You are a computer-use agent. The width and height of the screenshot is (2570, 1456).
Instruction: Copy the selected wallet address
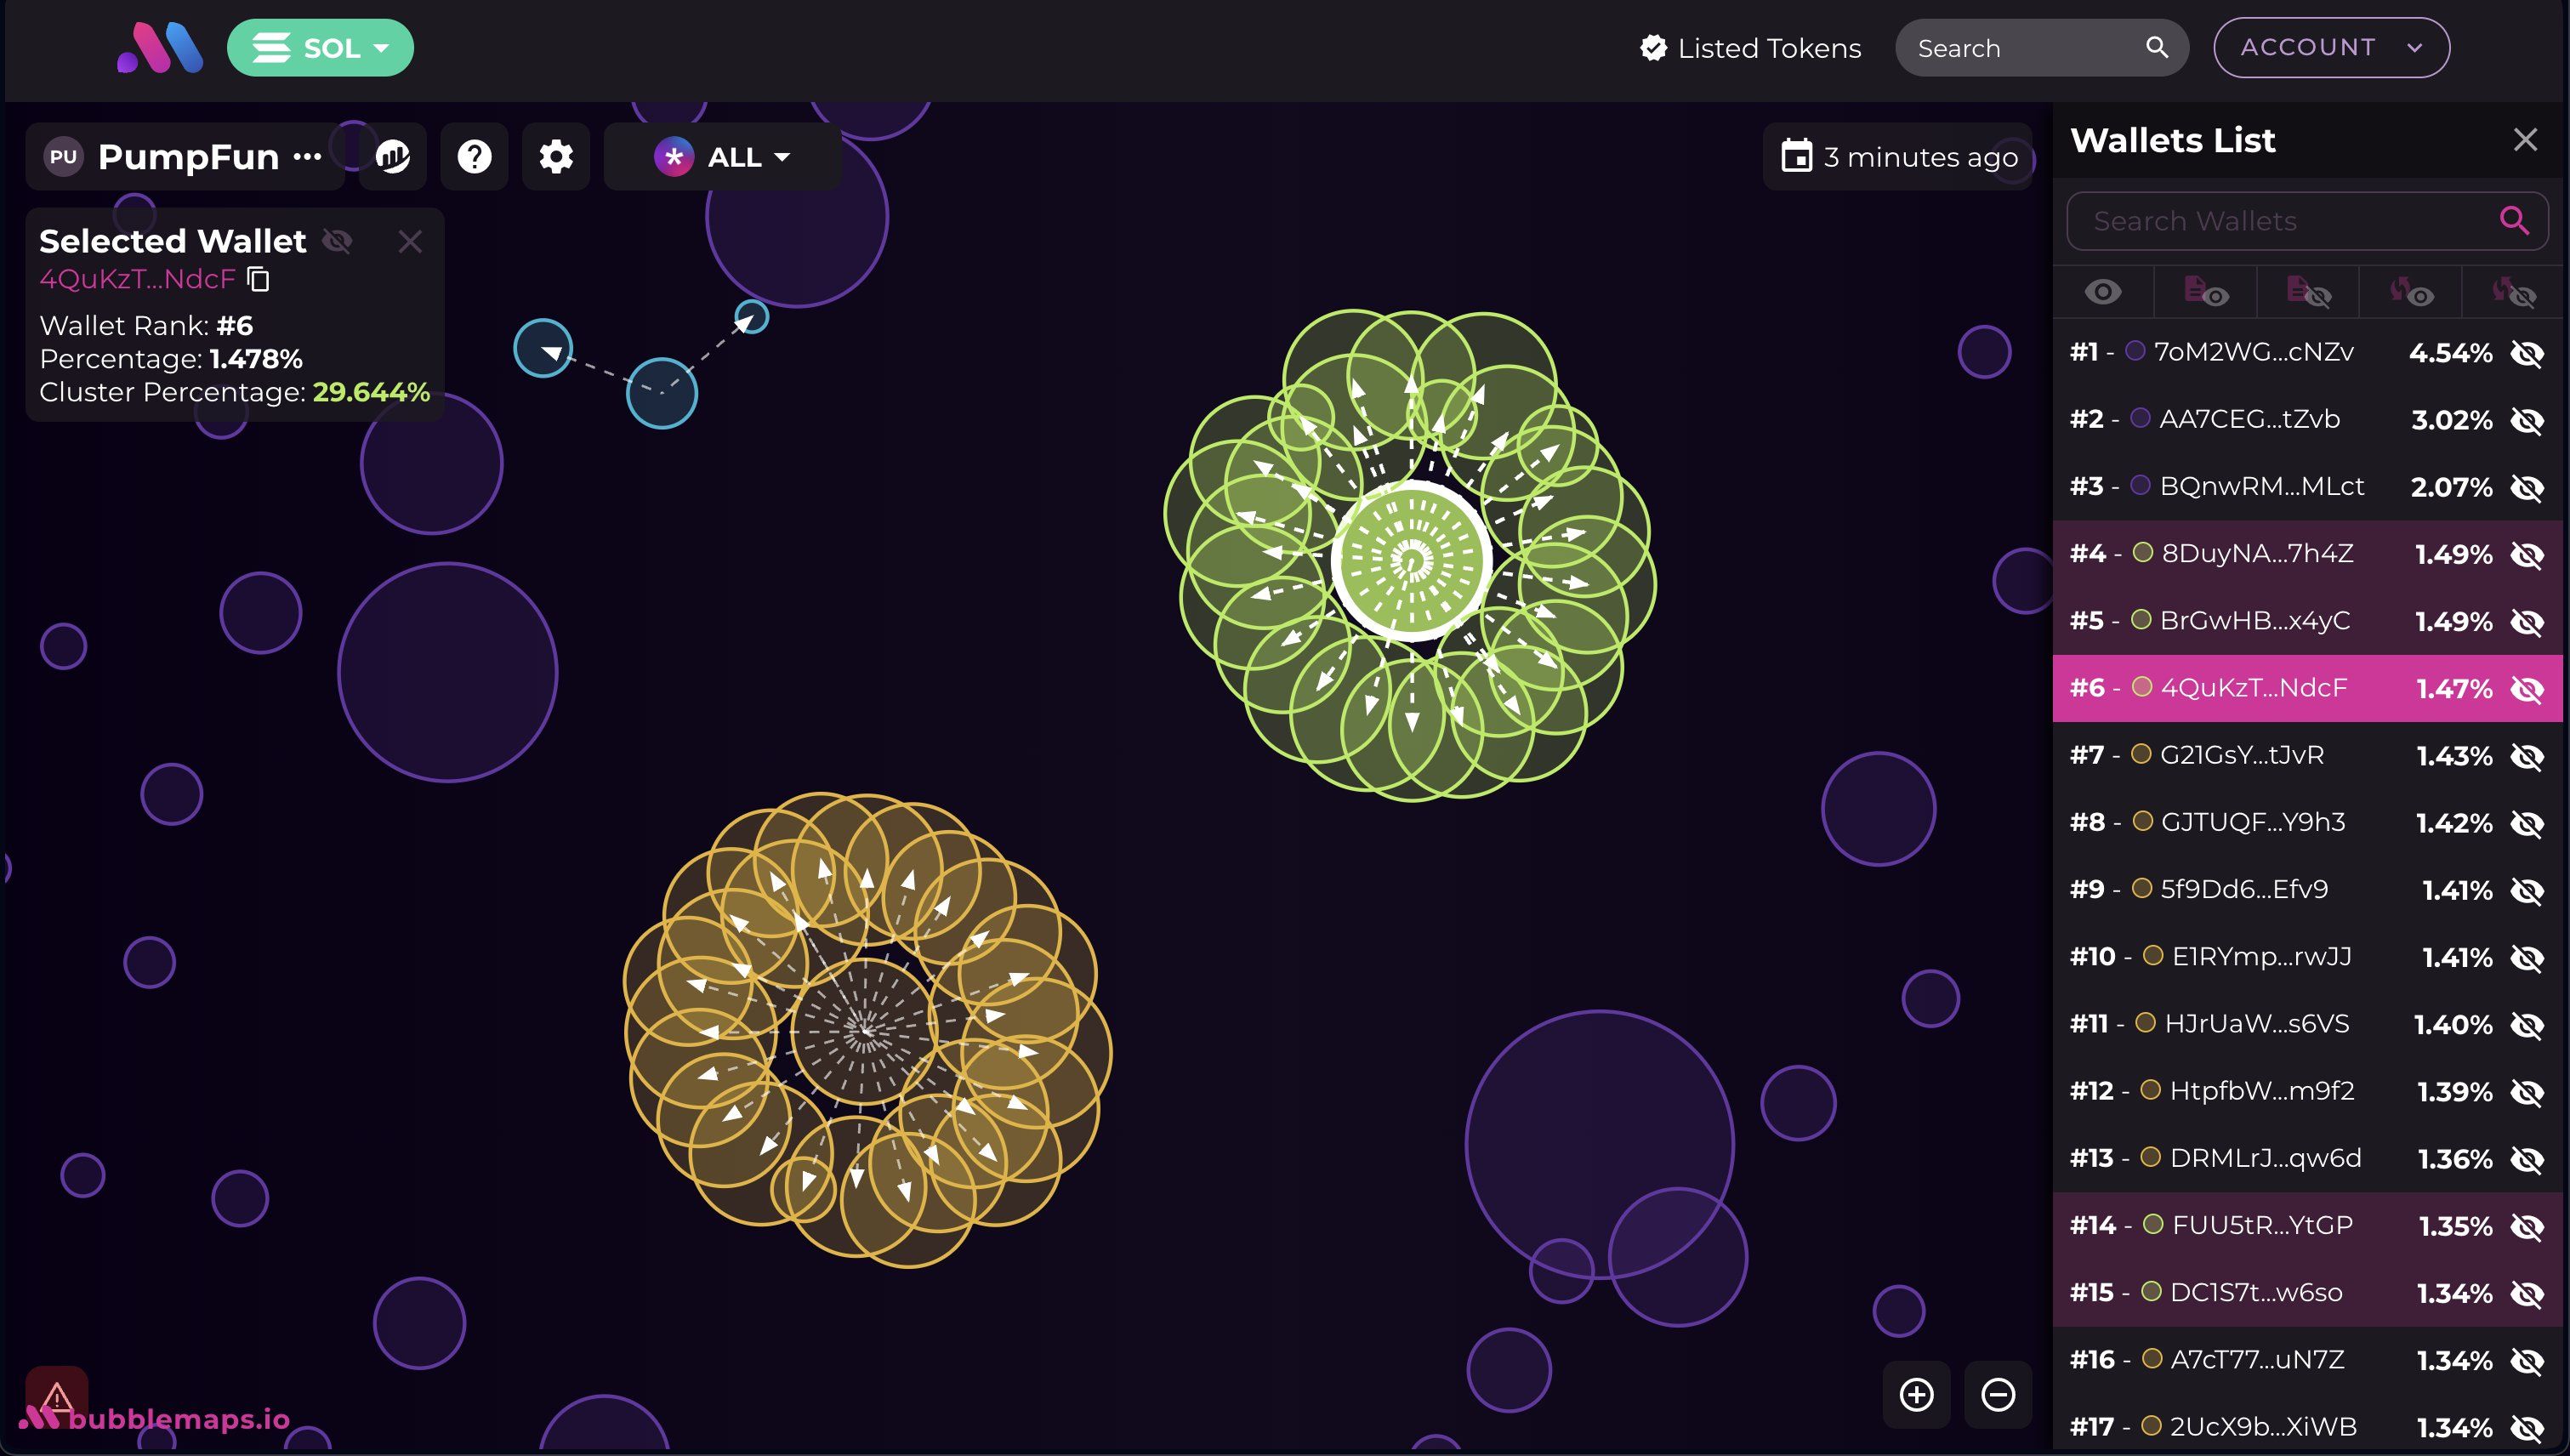(x=259, y=279)
